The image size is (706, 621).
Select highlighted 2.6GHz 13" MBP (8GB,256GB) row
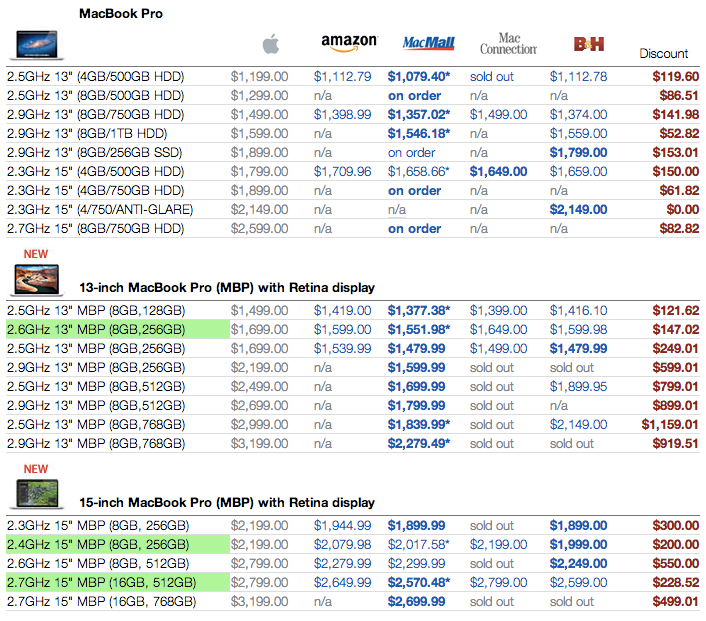(118, 330)
